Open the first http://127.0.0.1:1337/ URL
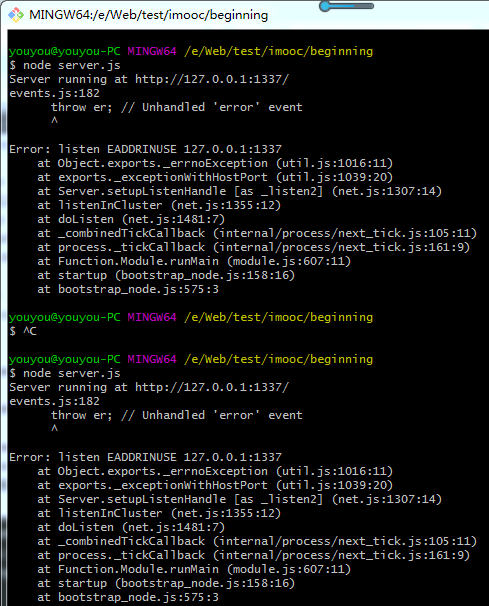 [x=212, y=79]
